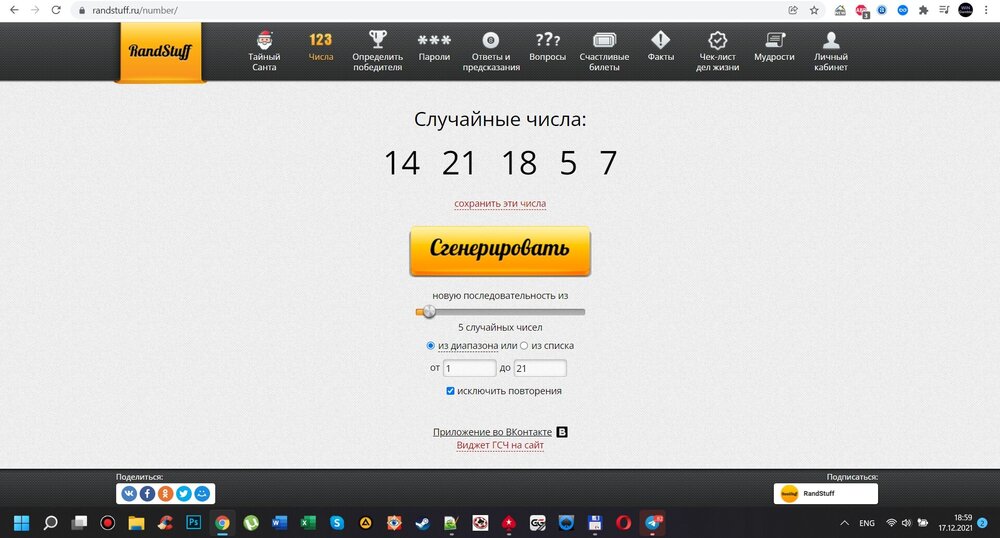The width and height of the screenshot is (1000, 538).
Task: Open Определить победителя trophy page
Action: click(377, 50)
